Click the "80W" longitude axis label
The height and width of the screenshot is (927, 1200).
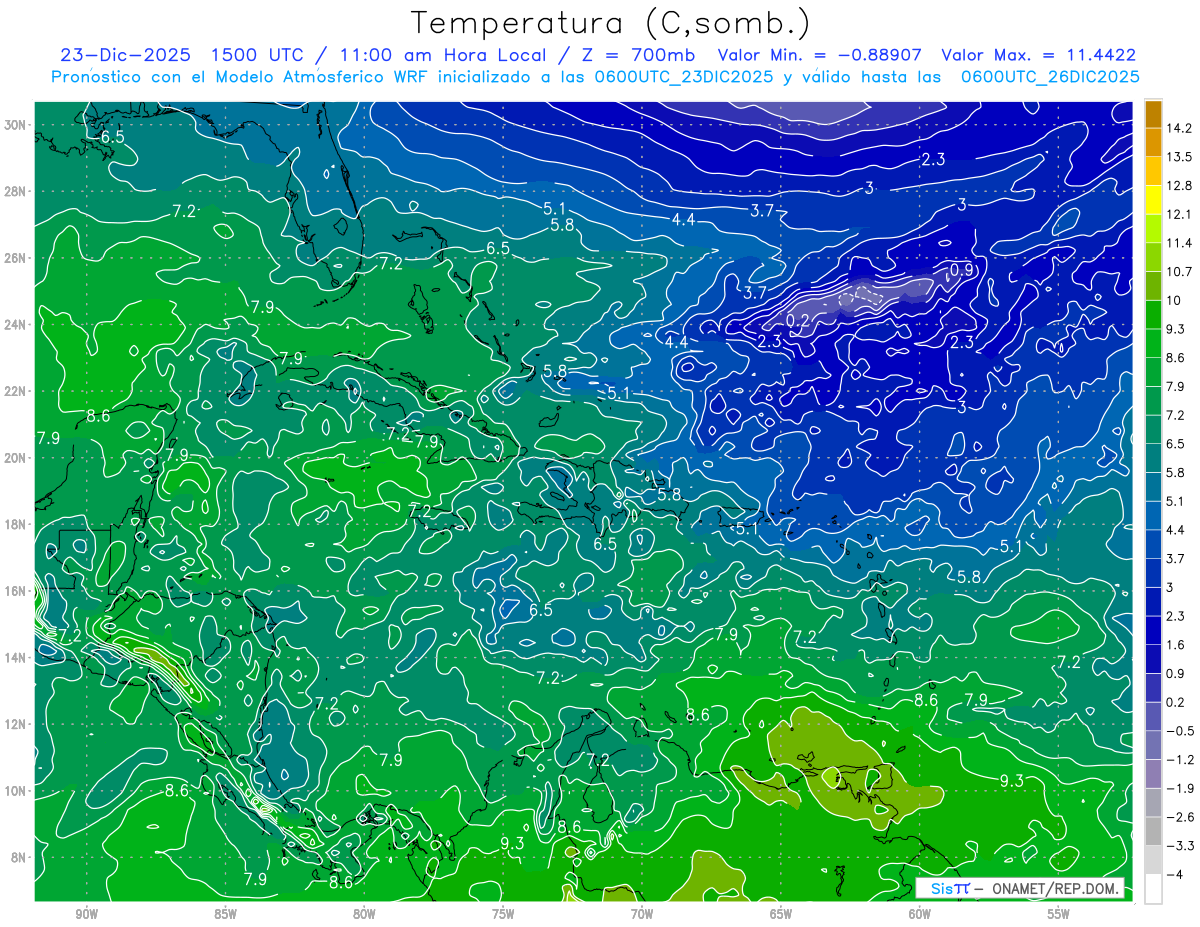point(364,914)
